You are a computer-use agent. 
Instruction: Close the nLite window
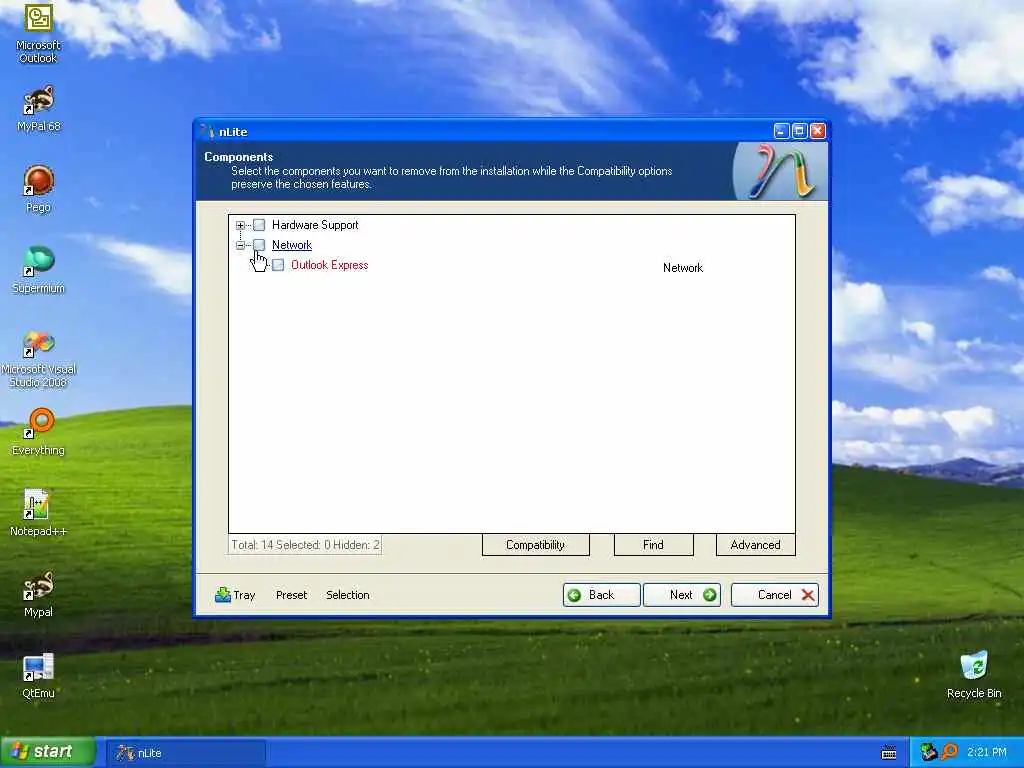pos(818,131)
